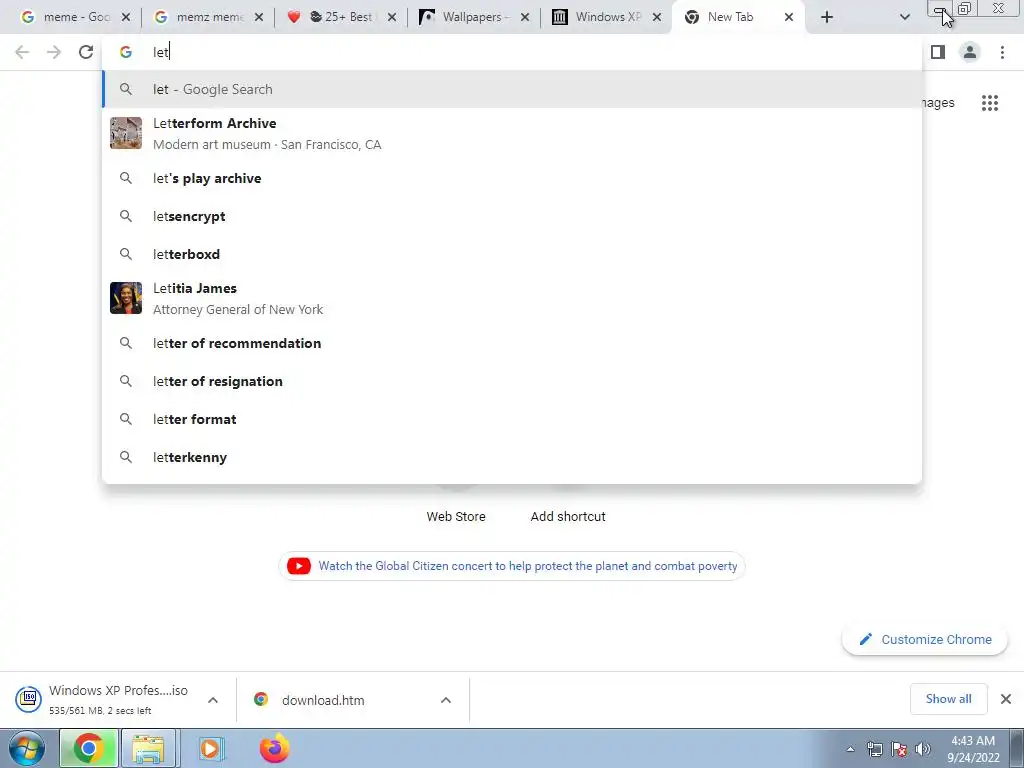Launch Windows Media Player from taskbar
The image size is (1024, 768).
[x=210, y=748]
